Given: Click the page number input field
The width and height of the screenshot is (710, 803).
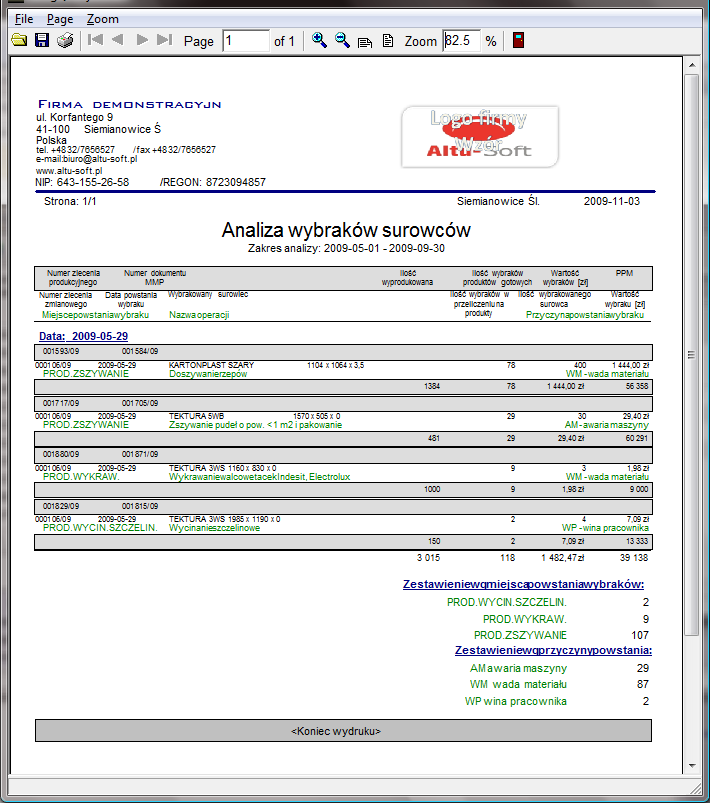Looking at the screenshot, I should click(245, 41).
